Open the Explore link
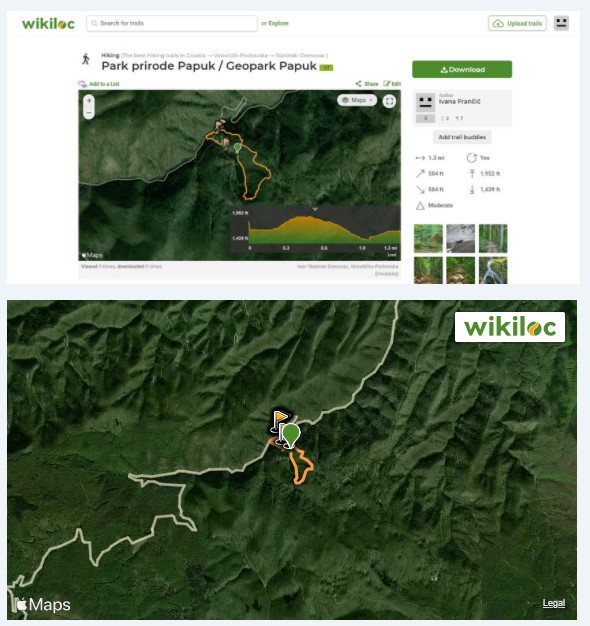This screenshot has height=626, width=590. (x=279, y=23)
